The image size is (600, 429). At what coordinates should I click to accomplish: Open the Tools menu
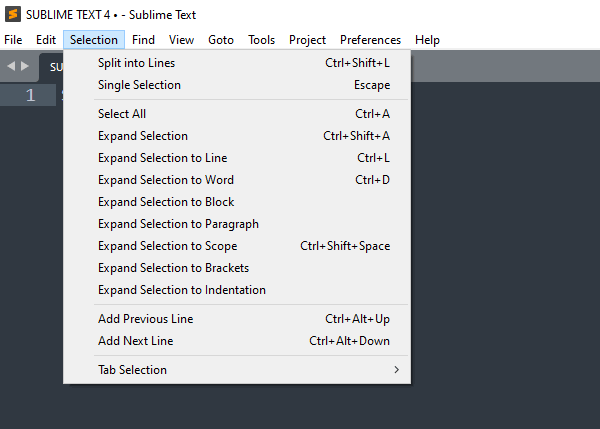click(261, 40)
